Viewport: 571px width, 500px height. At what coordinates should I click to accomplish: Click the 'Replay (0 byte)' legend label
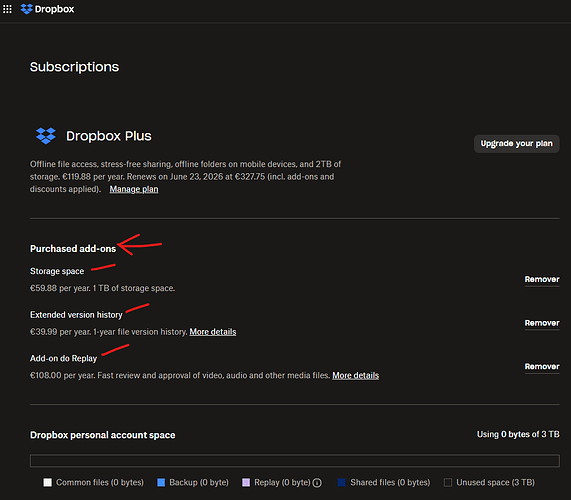click(x=282, y=483)
